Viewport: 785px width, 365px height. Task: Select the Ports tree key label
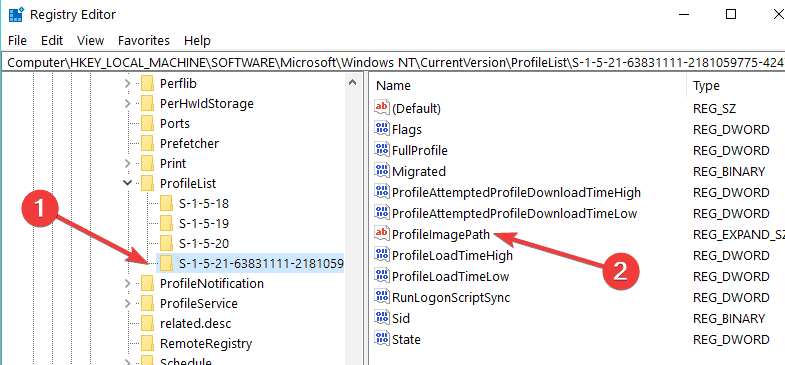coord(175,124)
